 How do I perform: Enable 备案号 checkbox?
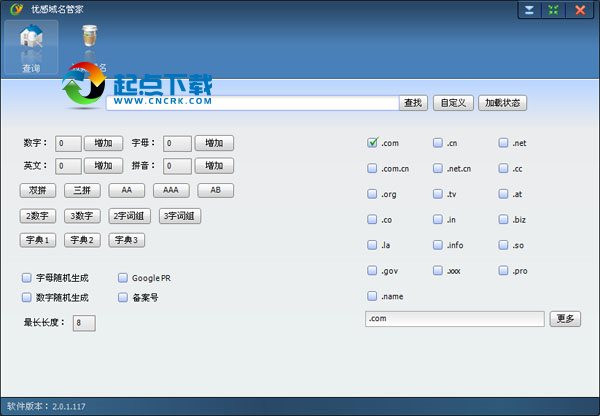(x=123, y=297)
